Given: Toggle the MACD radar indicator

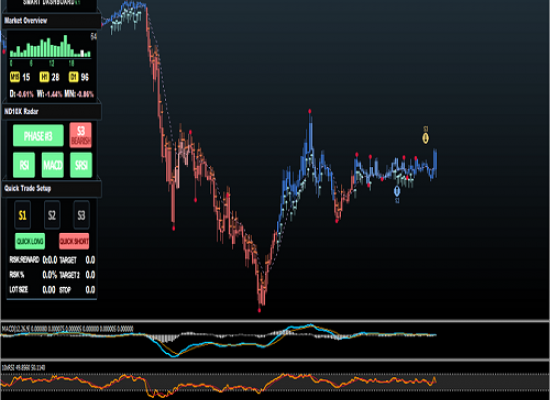Looking at the screenshot, I should click(x=53, y=165).
